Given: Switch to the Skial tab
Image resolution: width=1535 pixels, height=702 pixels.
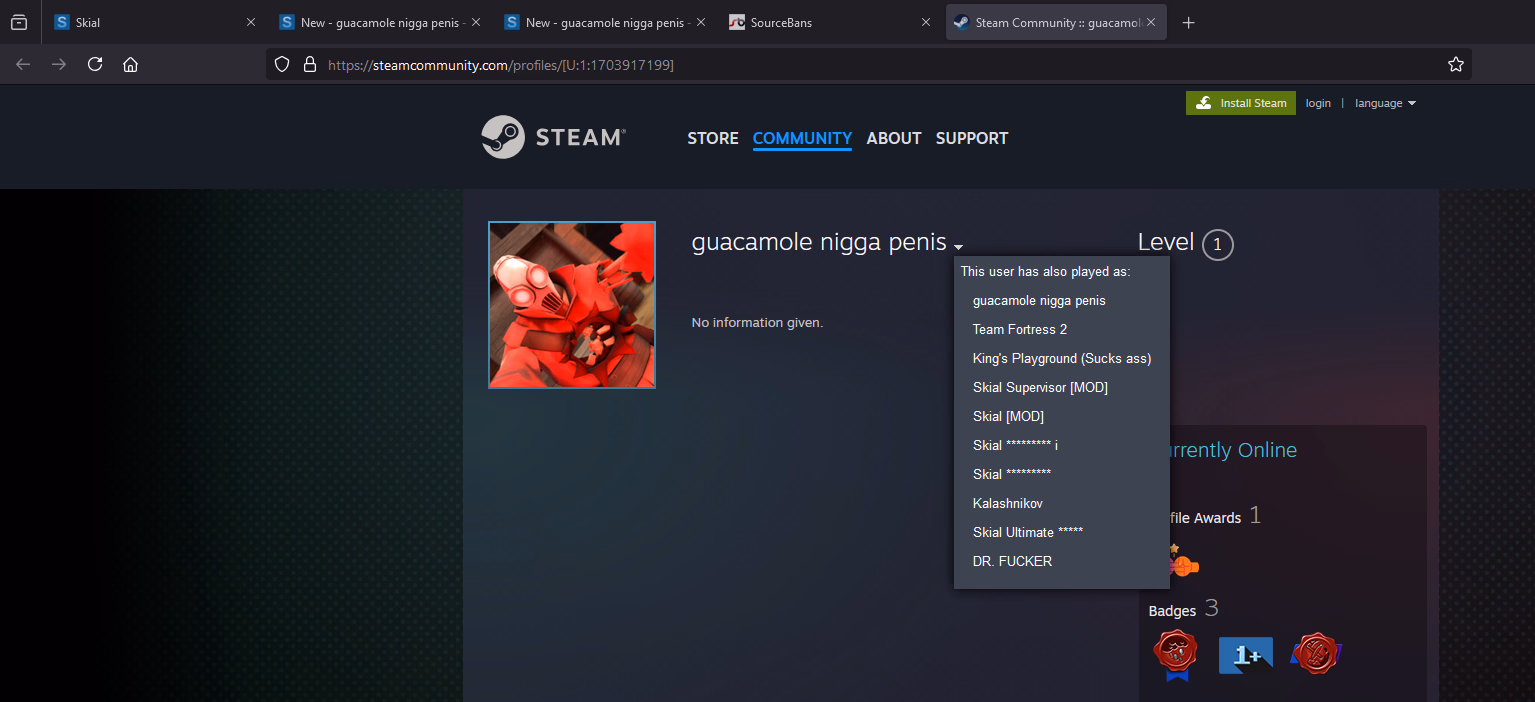Looking at the screenshot, I should [154, 22].
